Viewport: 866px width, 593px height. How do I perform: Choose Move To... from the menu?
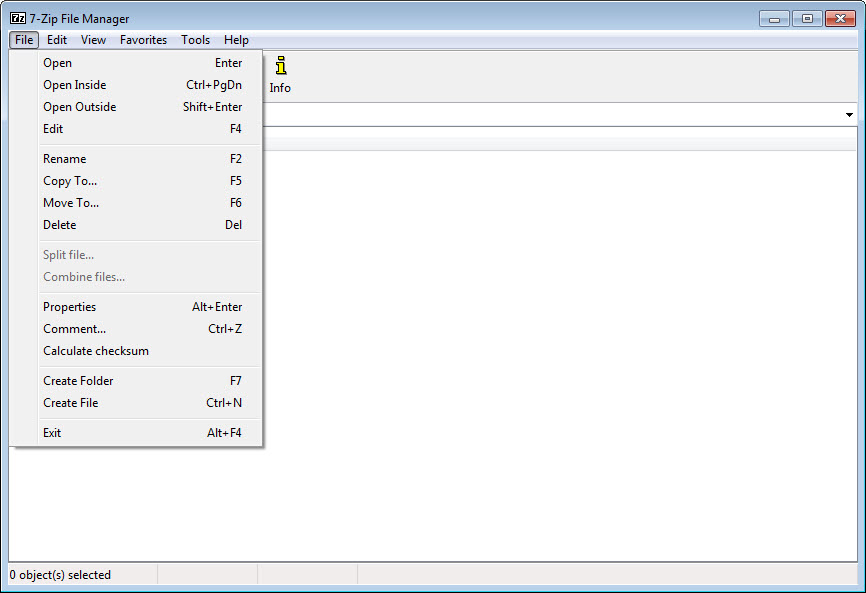pyautogui.click(x=142, y=203)
